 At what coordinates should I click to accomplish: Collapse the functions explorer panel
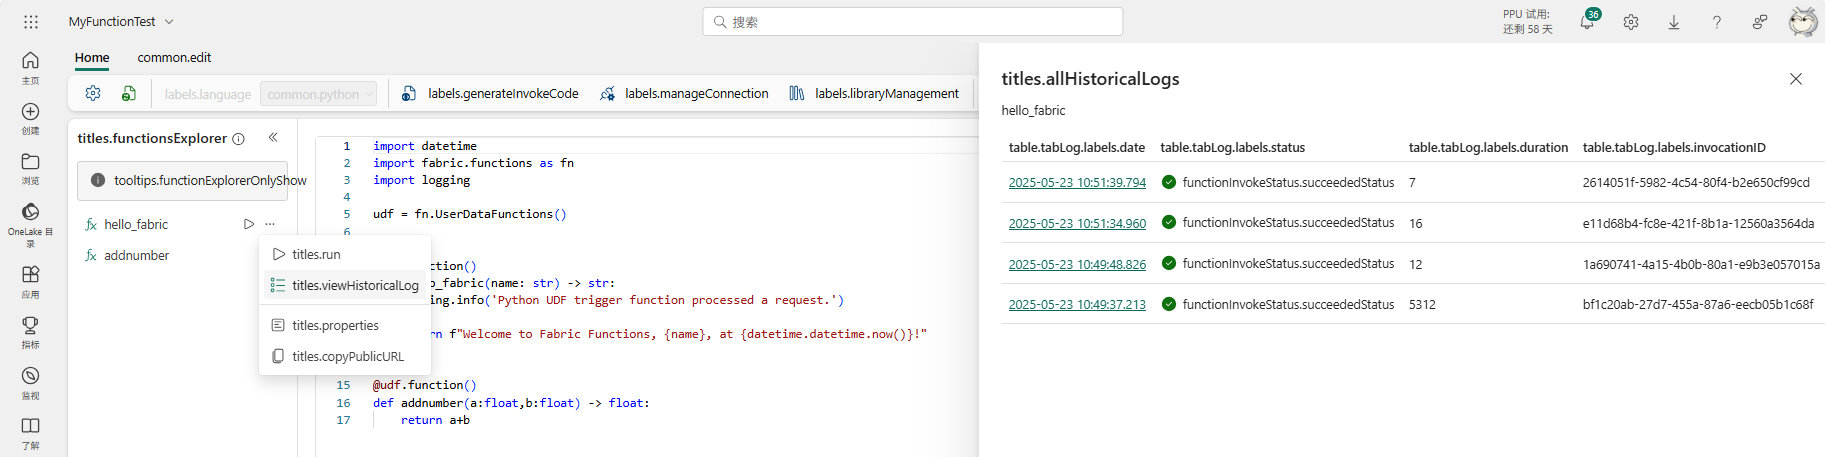tap(273, 138)
